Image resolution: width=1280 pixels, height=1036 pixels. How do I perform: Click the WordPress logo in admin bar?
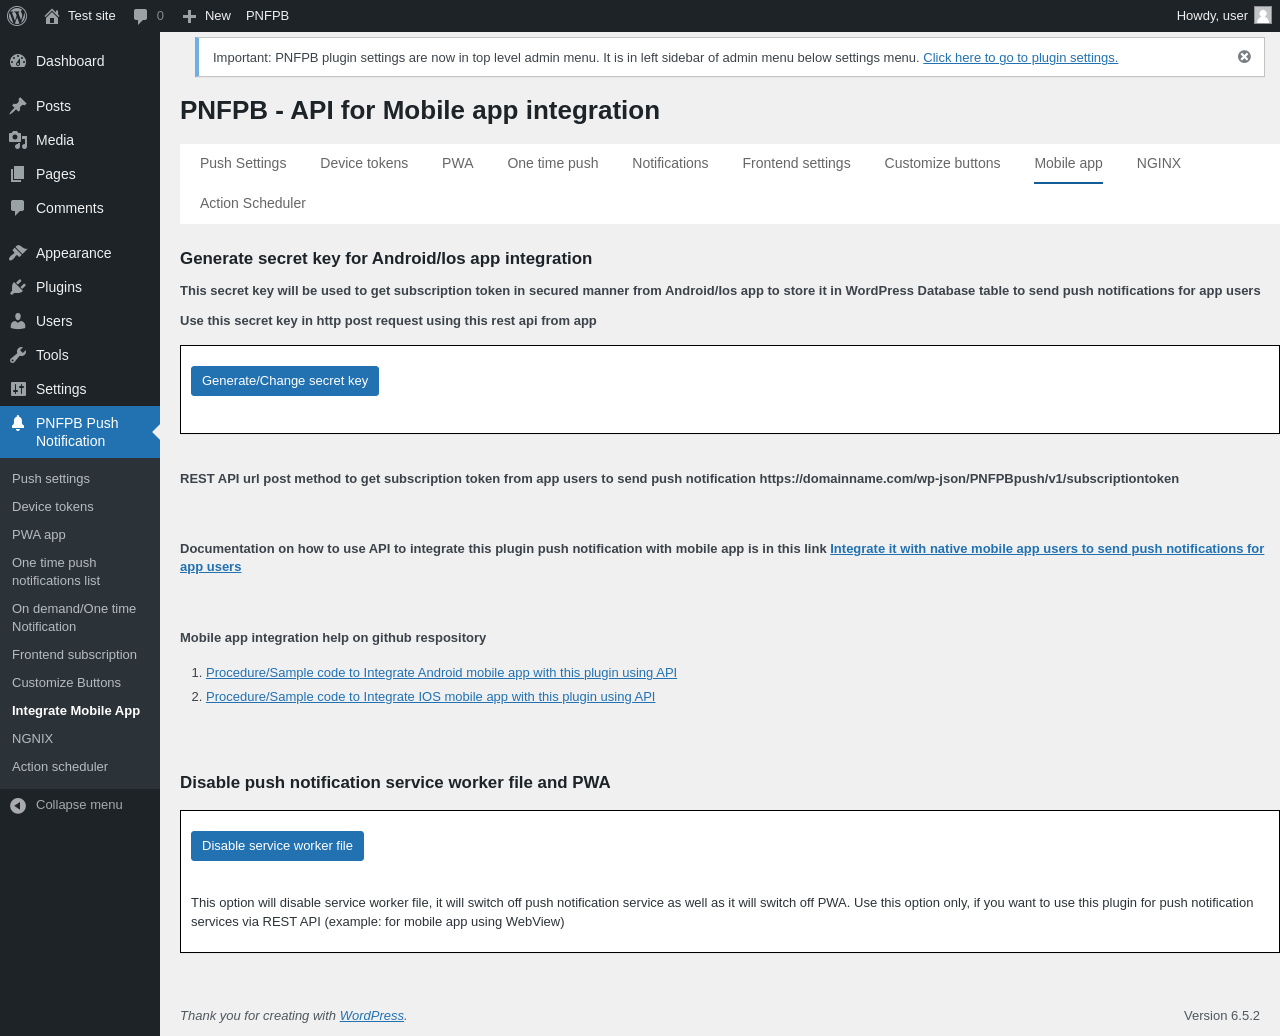click(17, 16)
